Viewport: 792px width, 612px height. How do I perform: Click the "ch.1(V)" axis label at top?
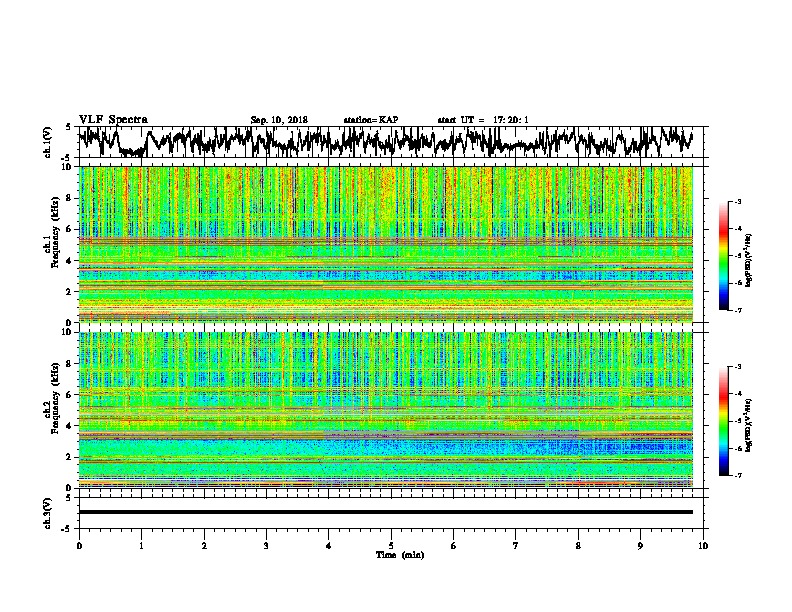[x=48, y=142]
